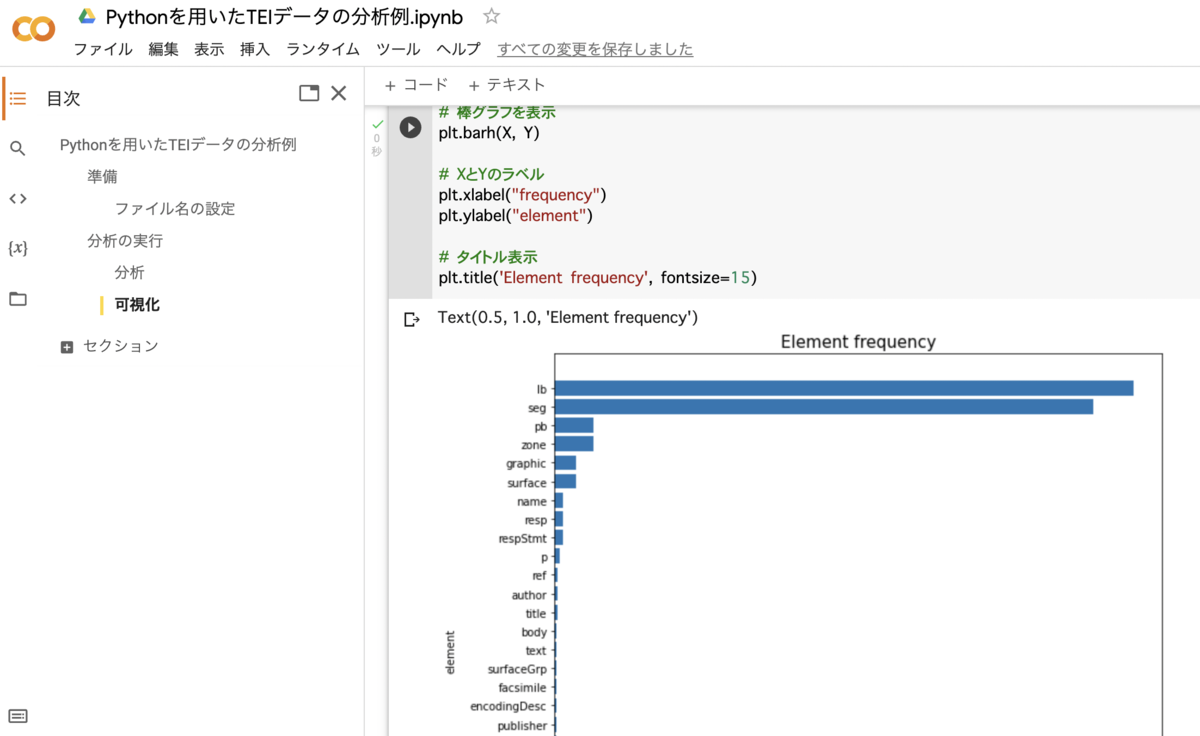Click the Google Drive icon beside the title

tap(88, 14)
